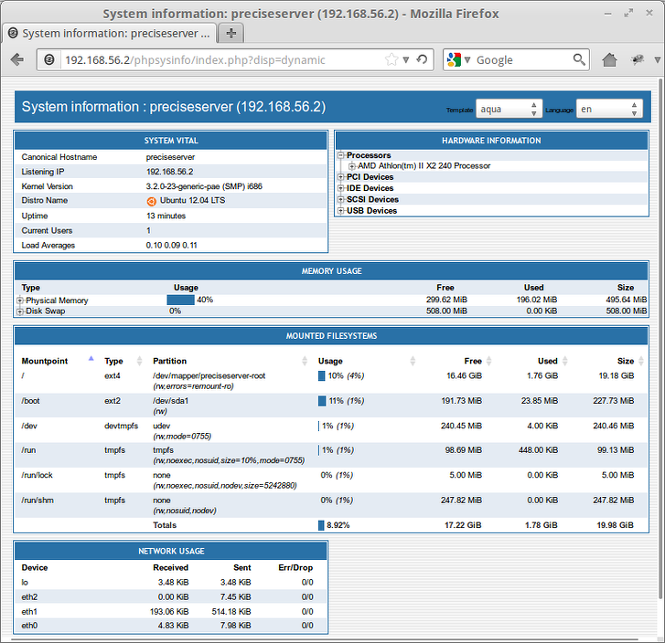Go to the Firefox home page icon
The width and height of the screenshot is (665, 643).
pos(609,60)
